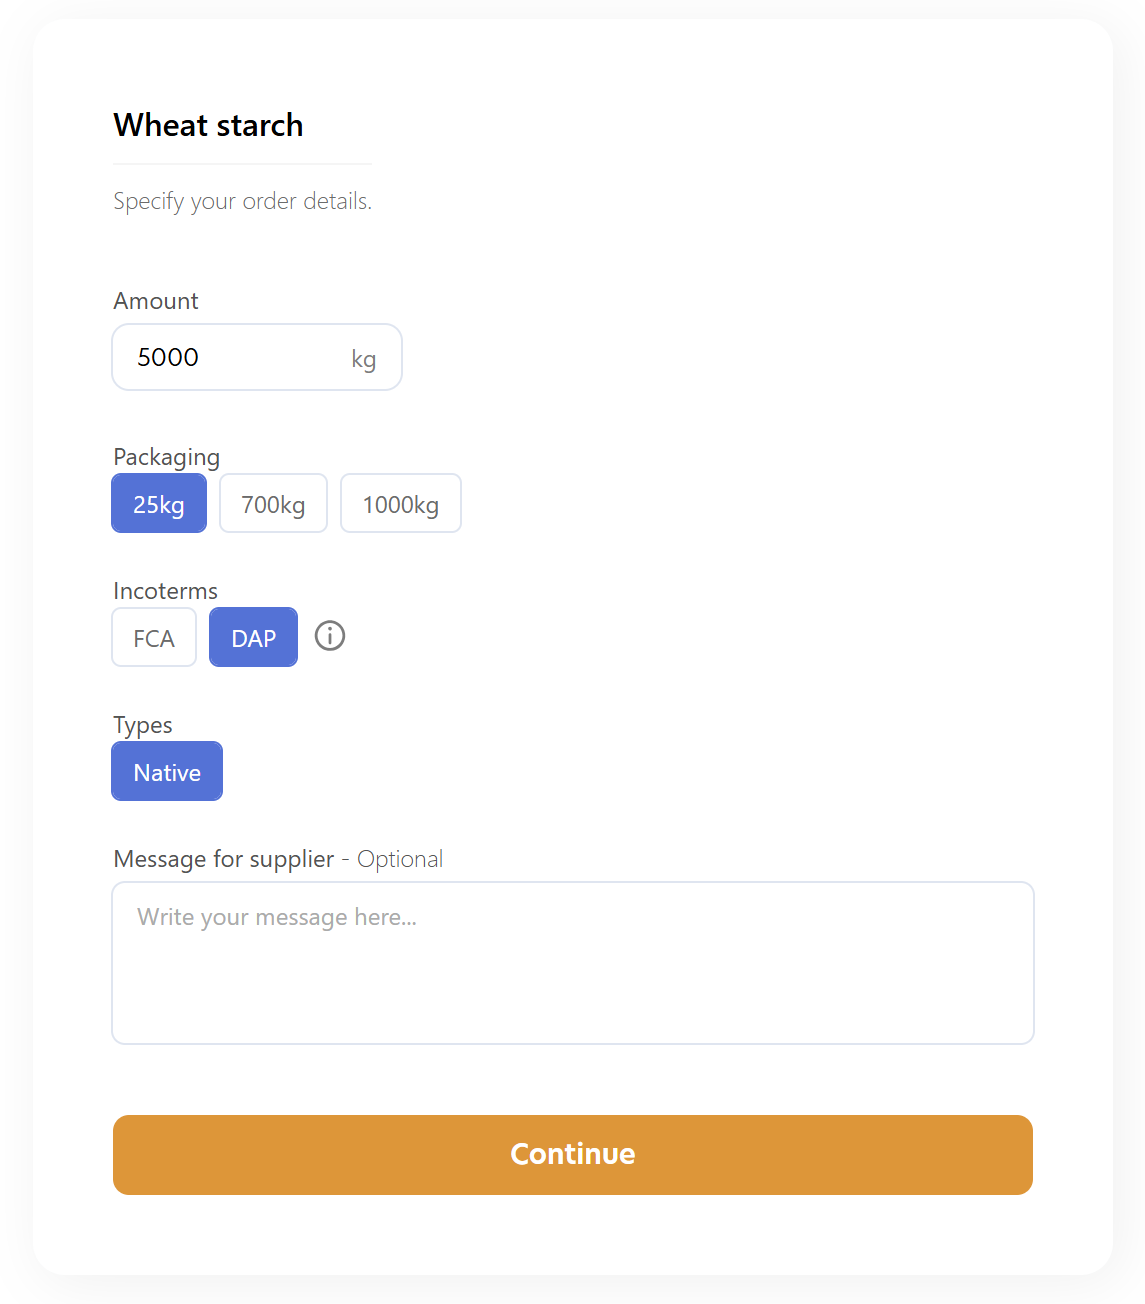Click the 5000 value in Amount field

(x=168, y=357)
